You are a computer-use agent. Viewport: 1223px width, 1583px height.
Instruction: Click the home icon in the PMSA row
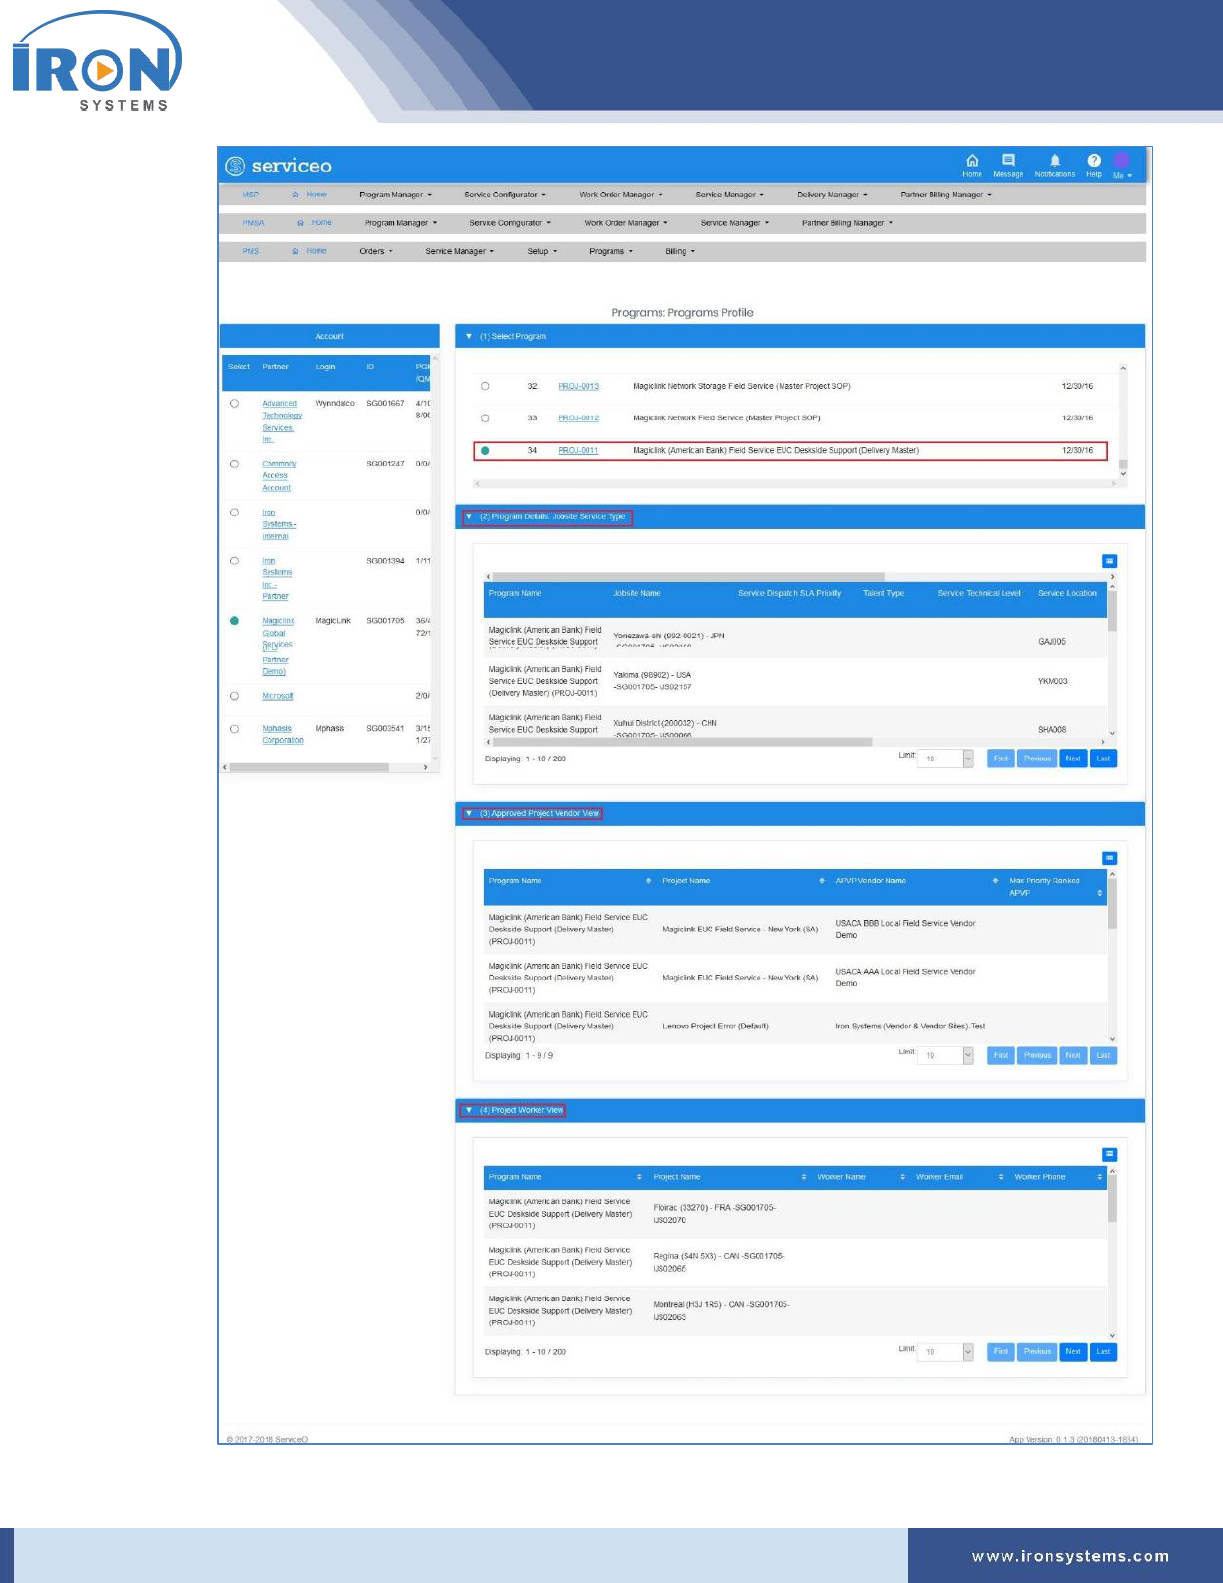click(300, 223)
